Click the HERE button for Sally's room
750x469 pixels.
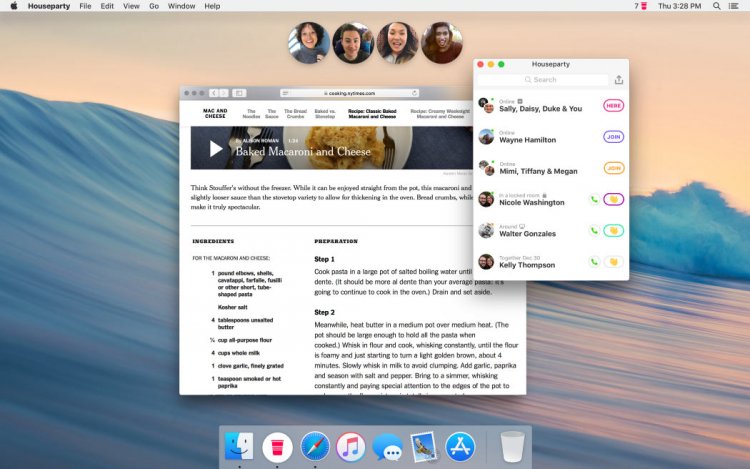[x=614, y=106]
